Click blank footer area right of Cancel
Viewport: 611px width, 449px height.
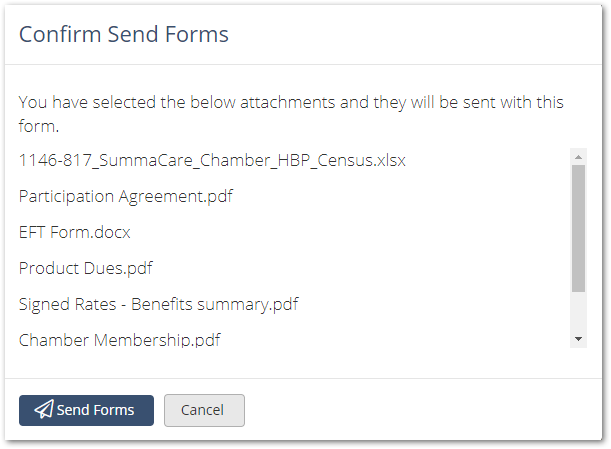click(421, 410)
